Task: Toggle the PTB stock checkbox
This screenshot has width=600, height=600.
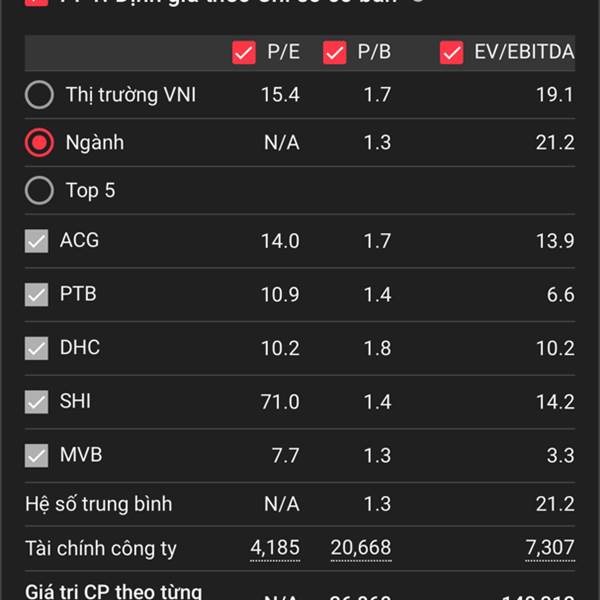Action: [36, 295]
